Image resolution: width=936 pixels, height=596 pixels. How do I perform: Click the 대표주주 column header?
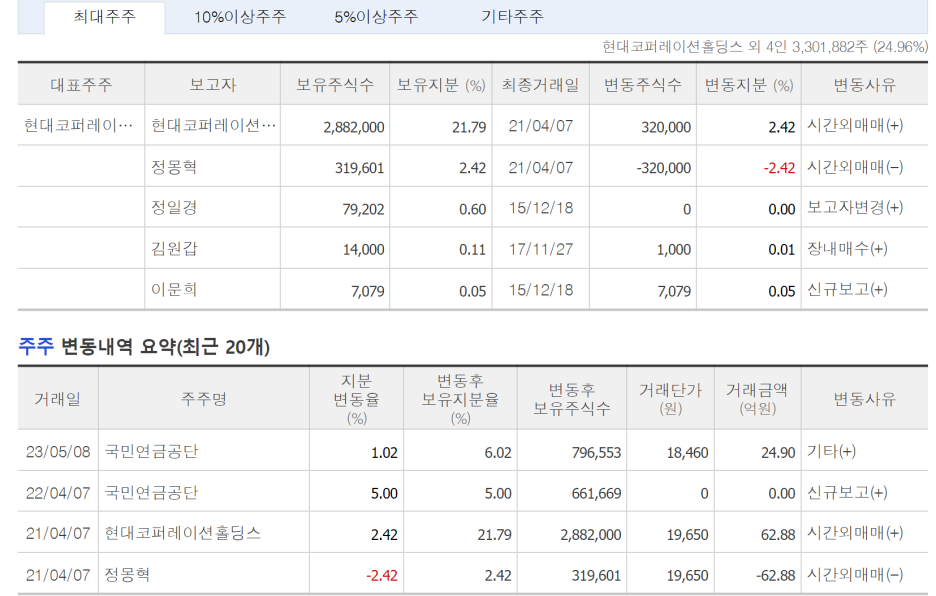[81, 85]
